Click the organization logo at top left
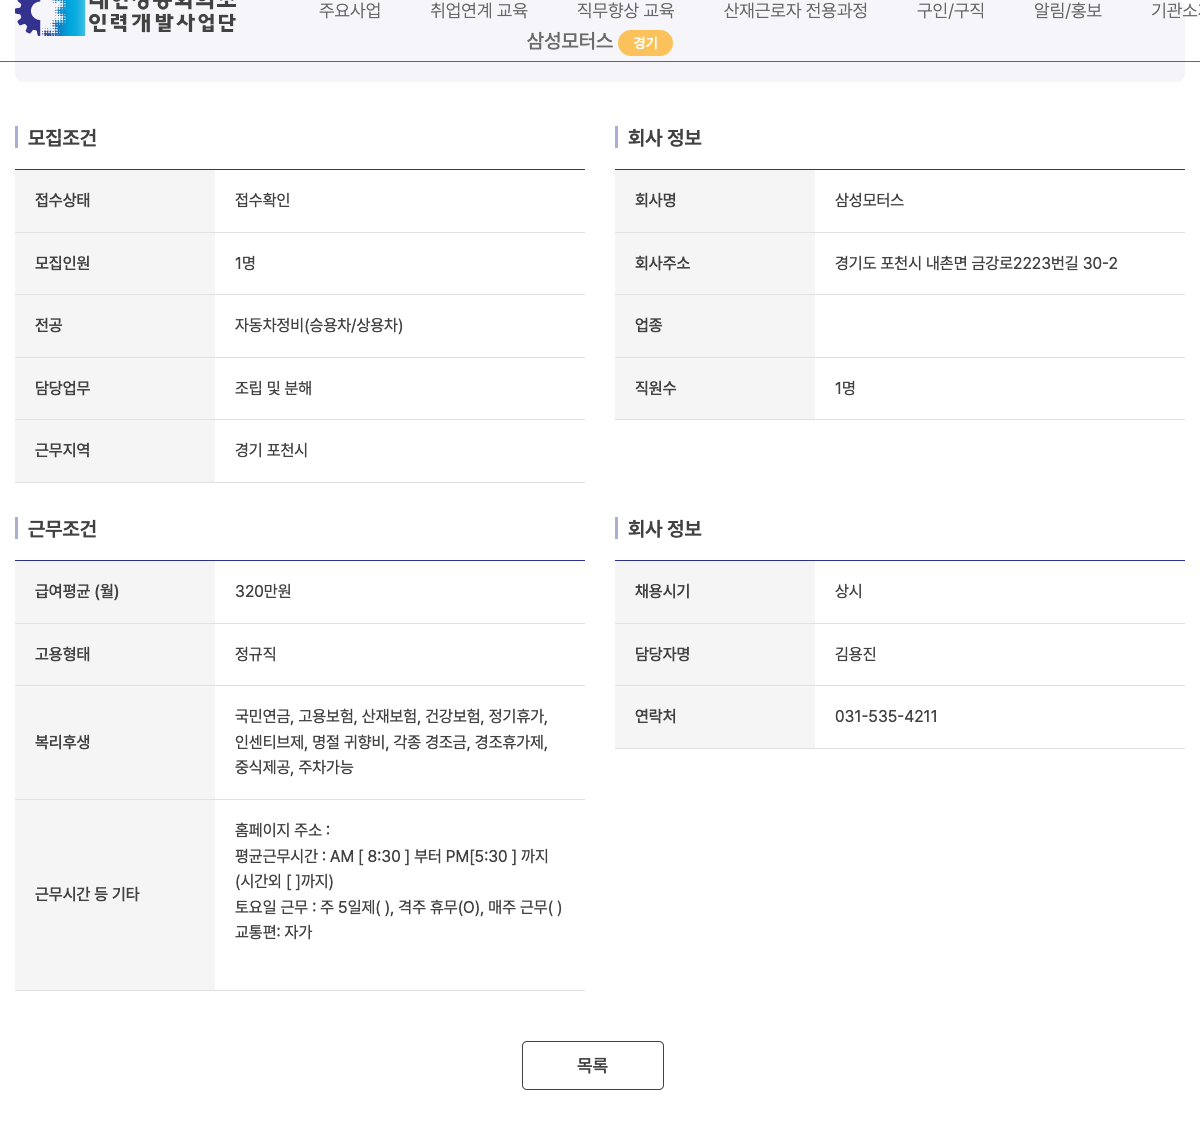This screenshot has height=1140, width=1200. pos(126,17)
